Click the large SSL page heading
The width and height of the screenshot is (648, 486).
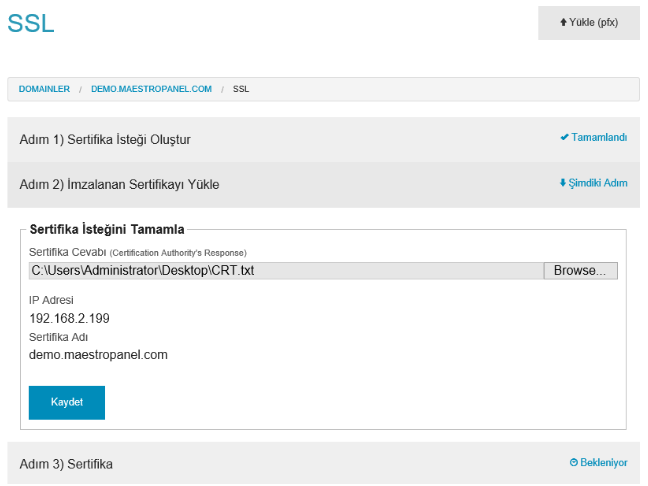[31, 23]
